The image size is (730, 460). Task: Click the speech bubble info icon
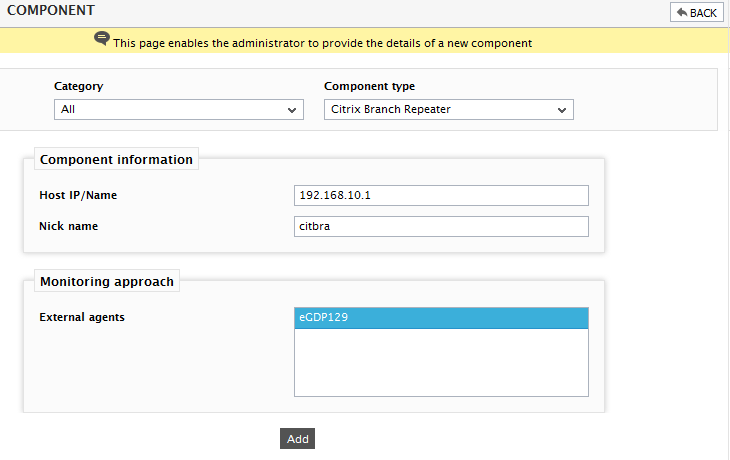[x=102, y=38]
